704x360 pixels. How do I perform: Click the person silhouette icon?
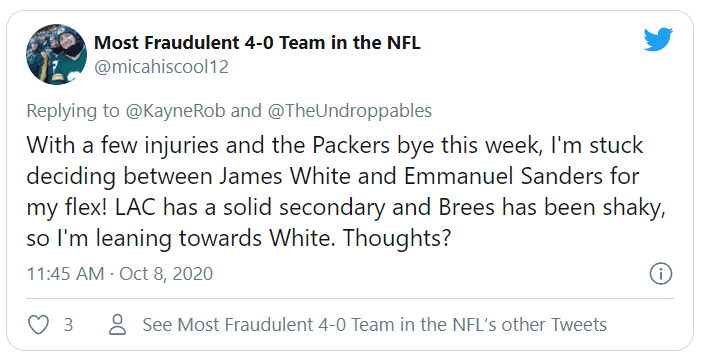coord(118,325)
